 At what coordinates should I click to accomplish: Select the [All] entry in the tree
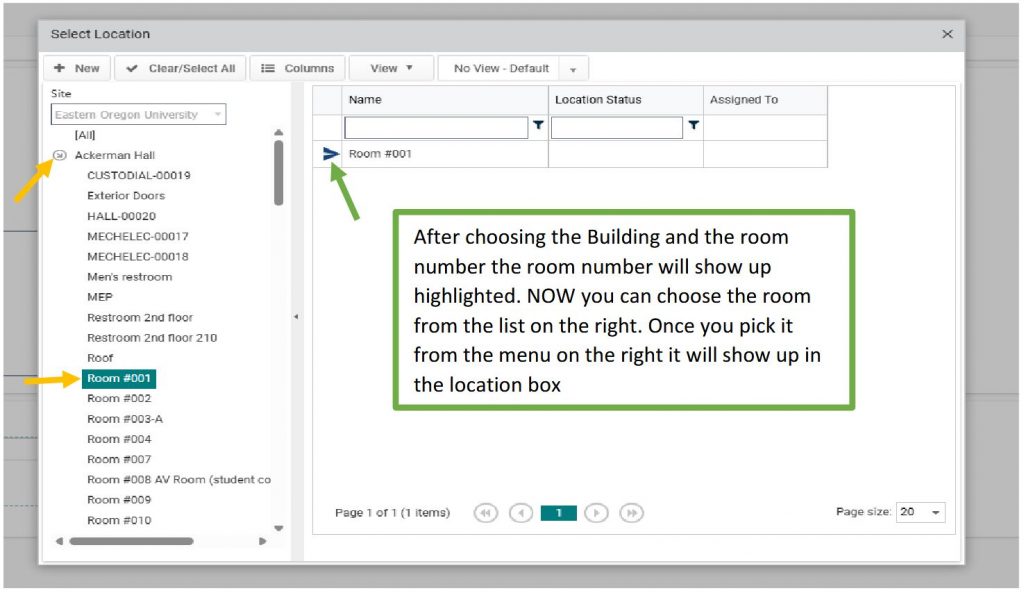click(x=85, y=134)
